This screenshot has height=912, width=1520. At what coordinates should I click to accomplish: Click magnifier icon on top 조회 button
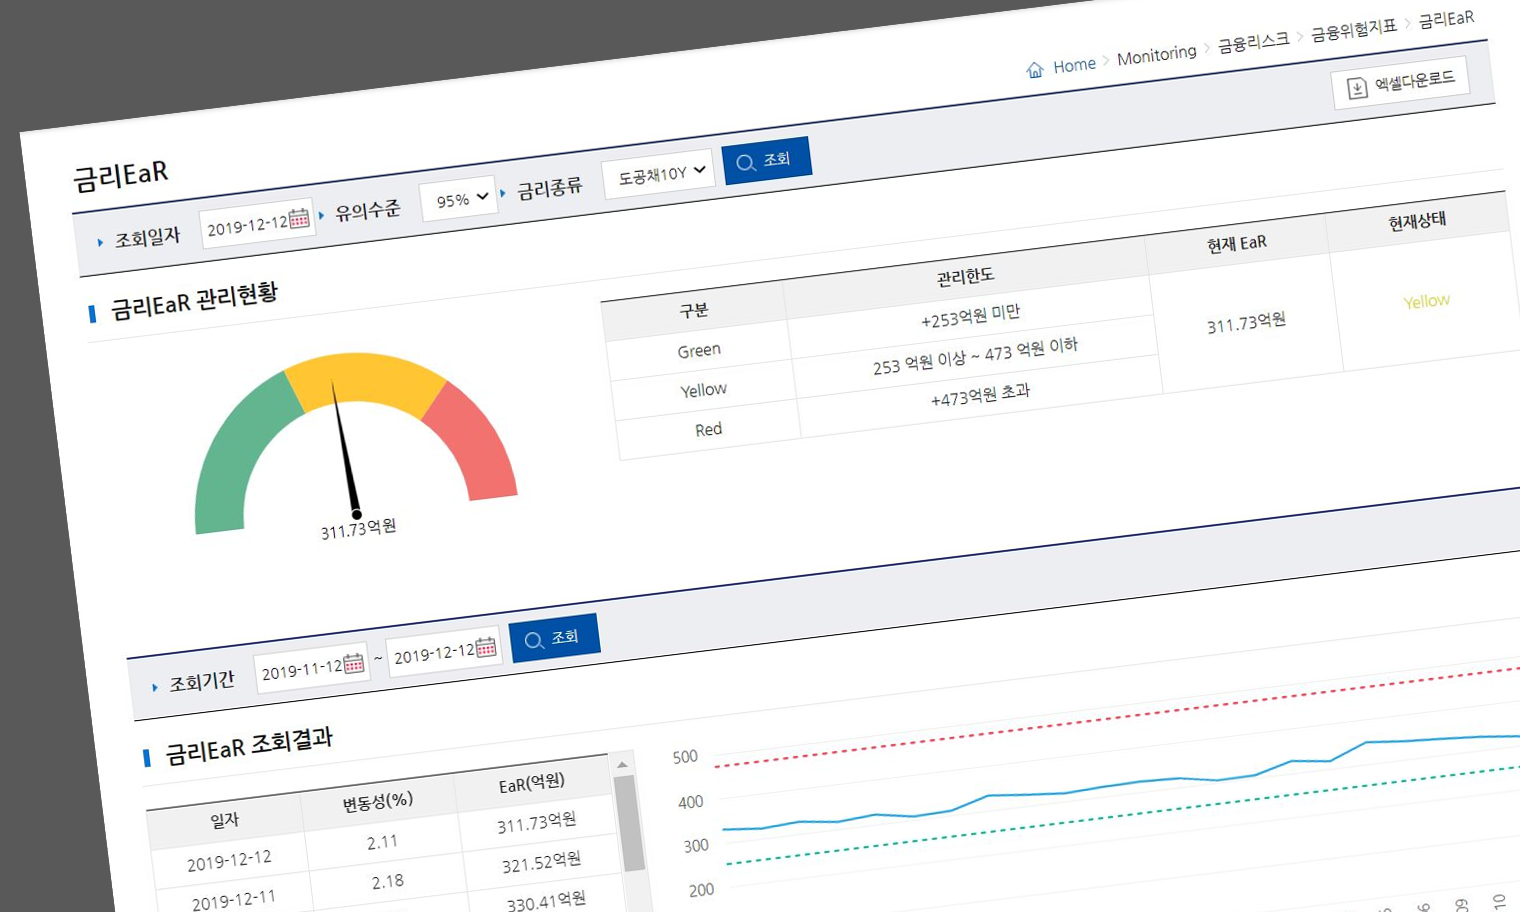[745, 163]
